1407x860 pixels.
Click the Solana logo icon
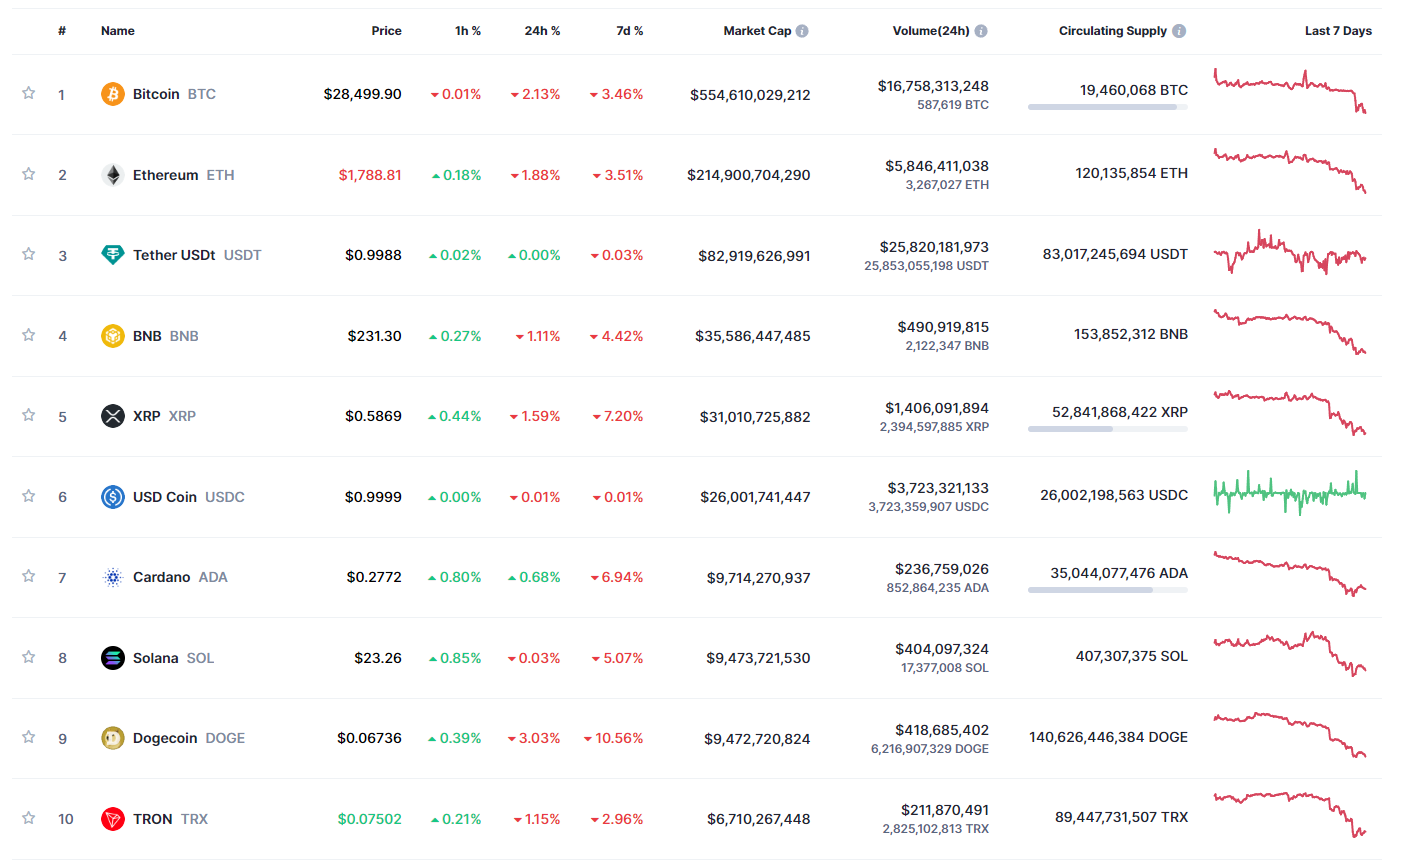[113, 658]
